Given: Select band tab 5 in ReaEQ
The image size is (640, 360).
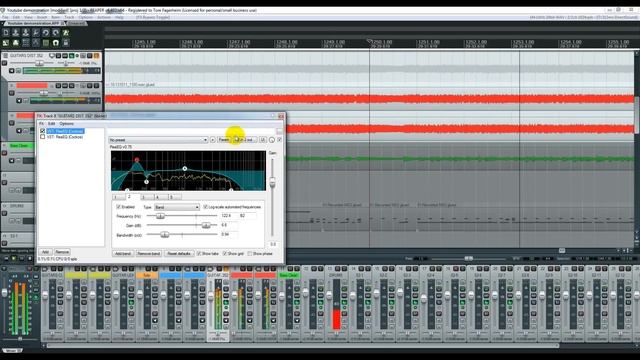Looking at the screenshot, I should click(175, 197).
